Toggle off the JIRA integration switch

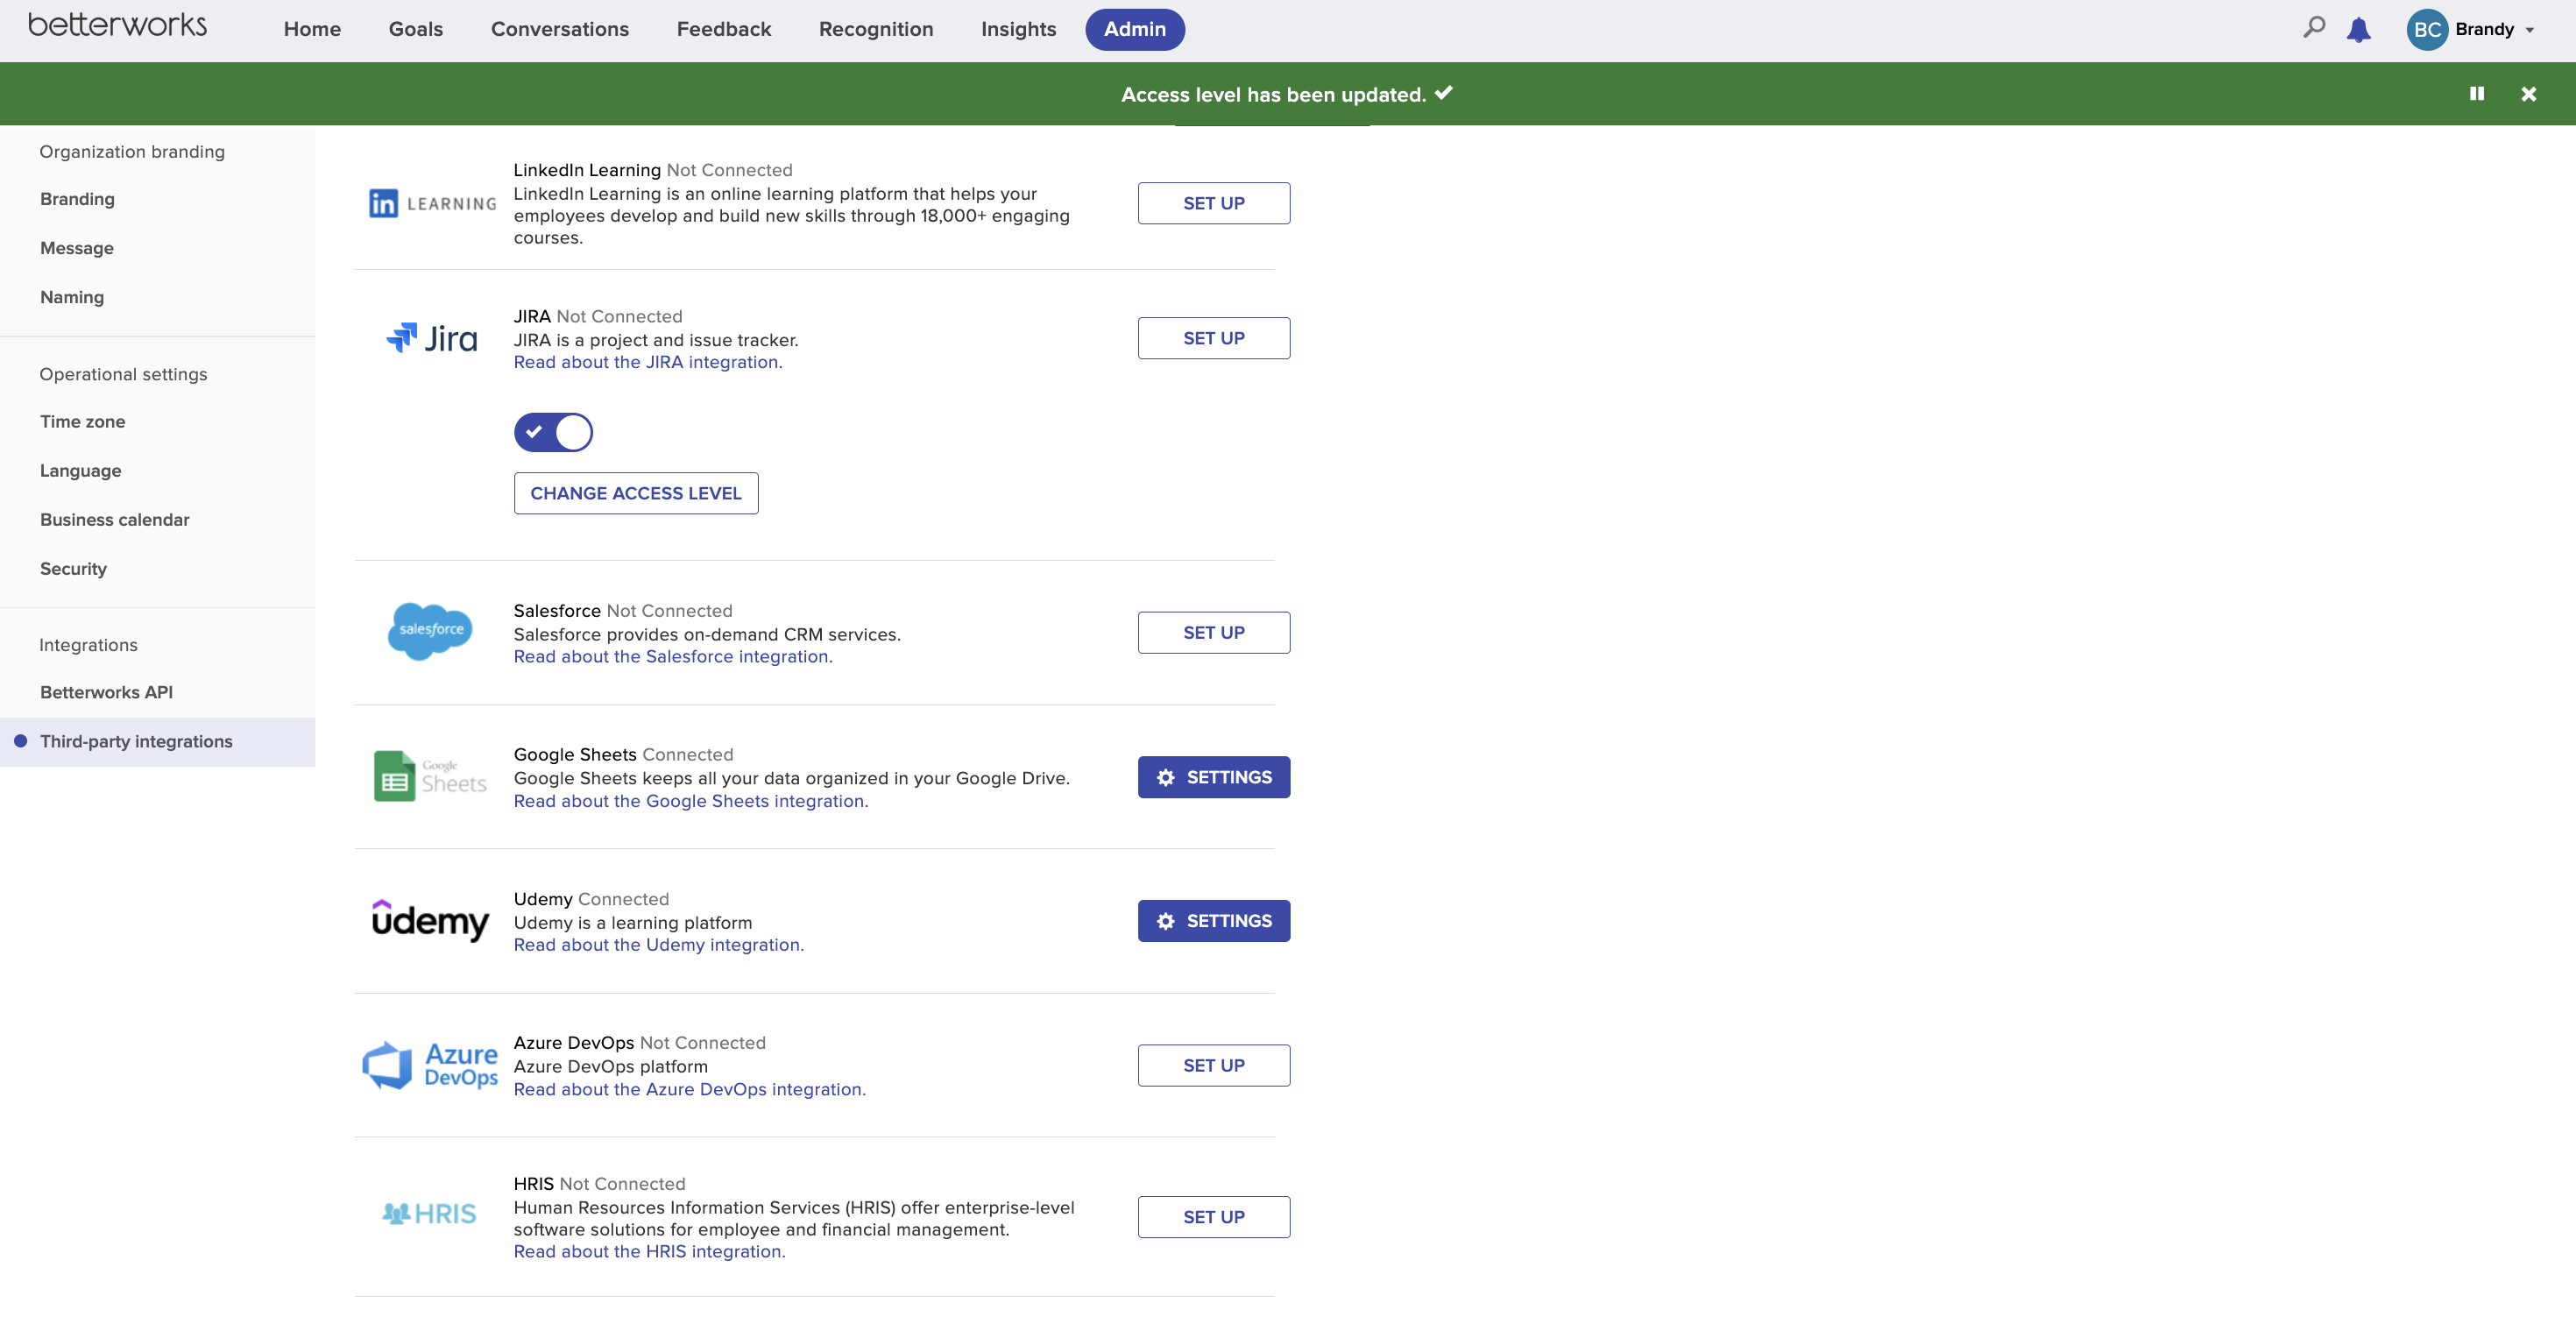tap(553, 432)
